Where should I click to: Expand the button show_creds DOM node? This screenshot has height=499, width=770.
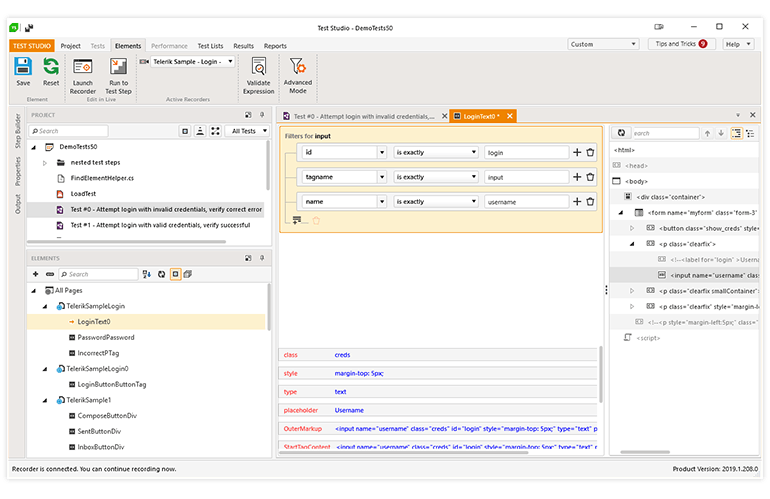632,228
